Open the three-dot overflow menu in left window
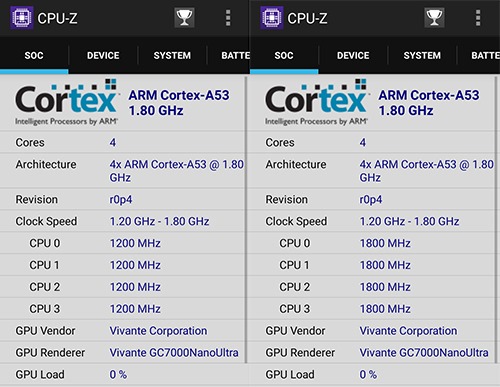500x387 pixels. pyautogui.click(x=228, y=18)
